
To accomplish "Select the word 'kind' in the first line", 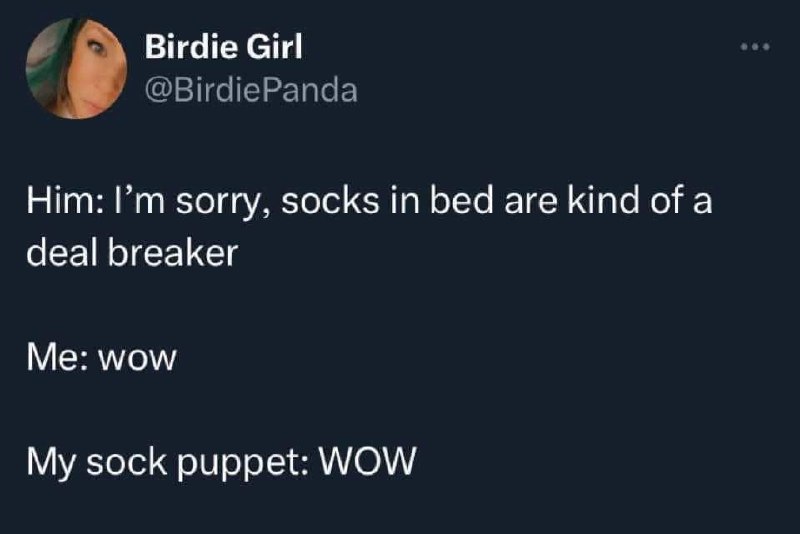I will 603,200.
